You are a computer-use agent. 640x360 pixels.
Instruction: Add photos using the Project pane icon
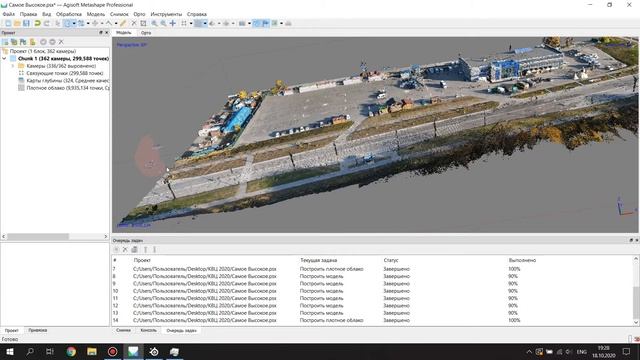click(14, 42)
